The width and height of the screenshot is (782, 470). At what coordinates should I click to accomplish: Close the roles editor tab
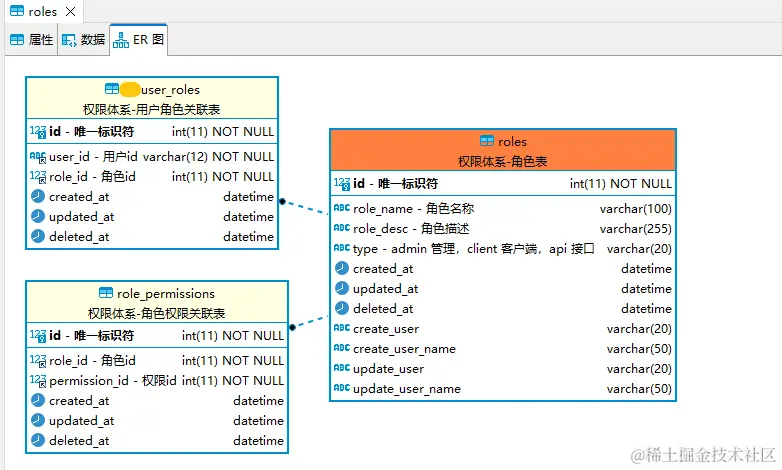71,11
